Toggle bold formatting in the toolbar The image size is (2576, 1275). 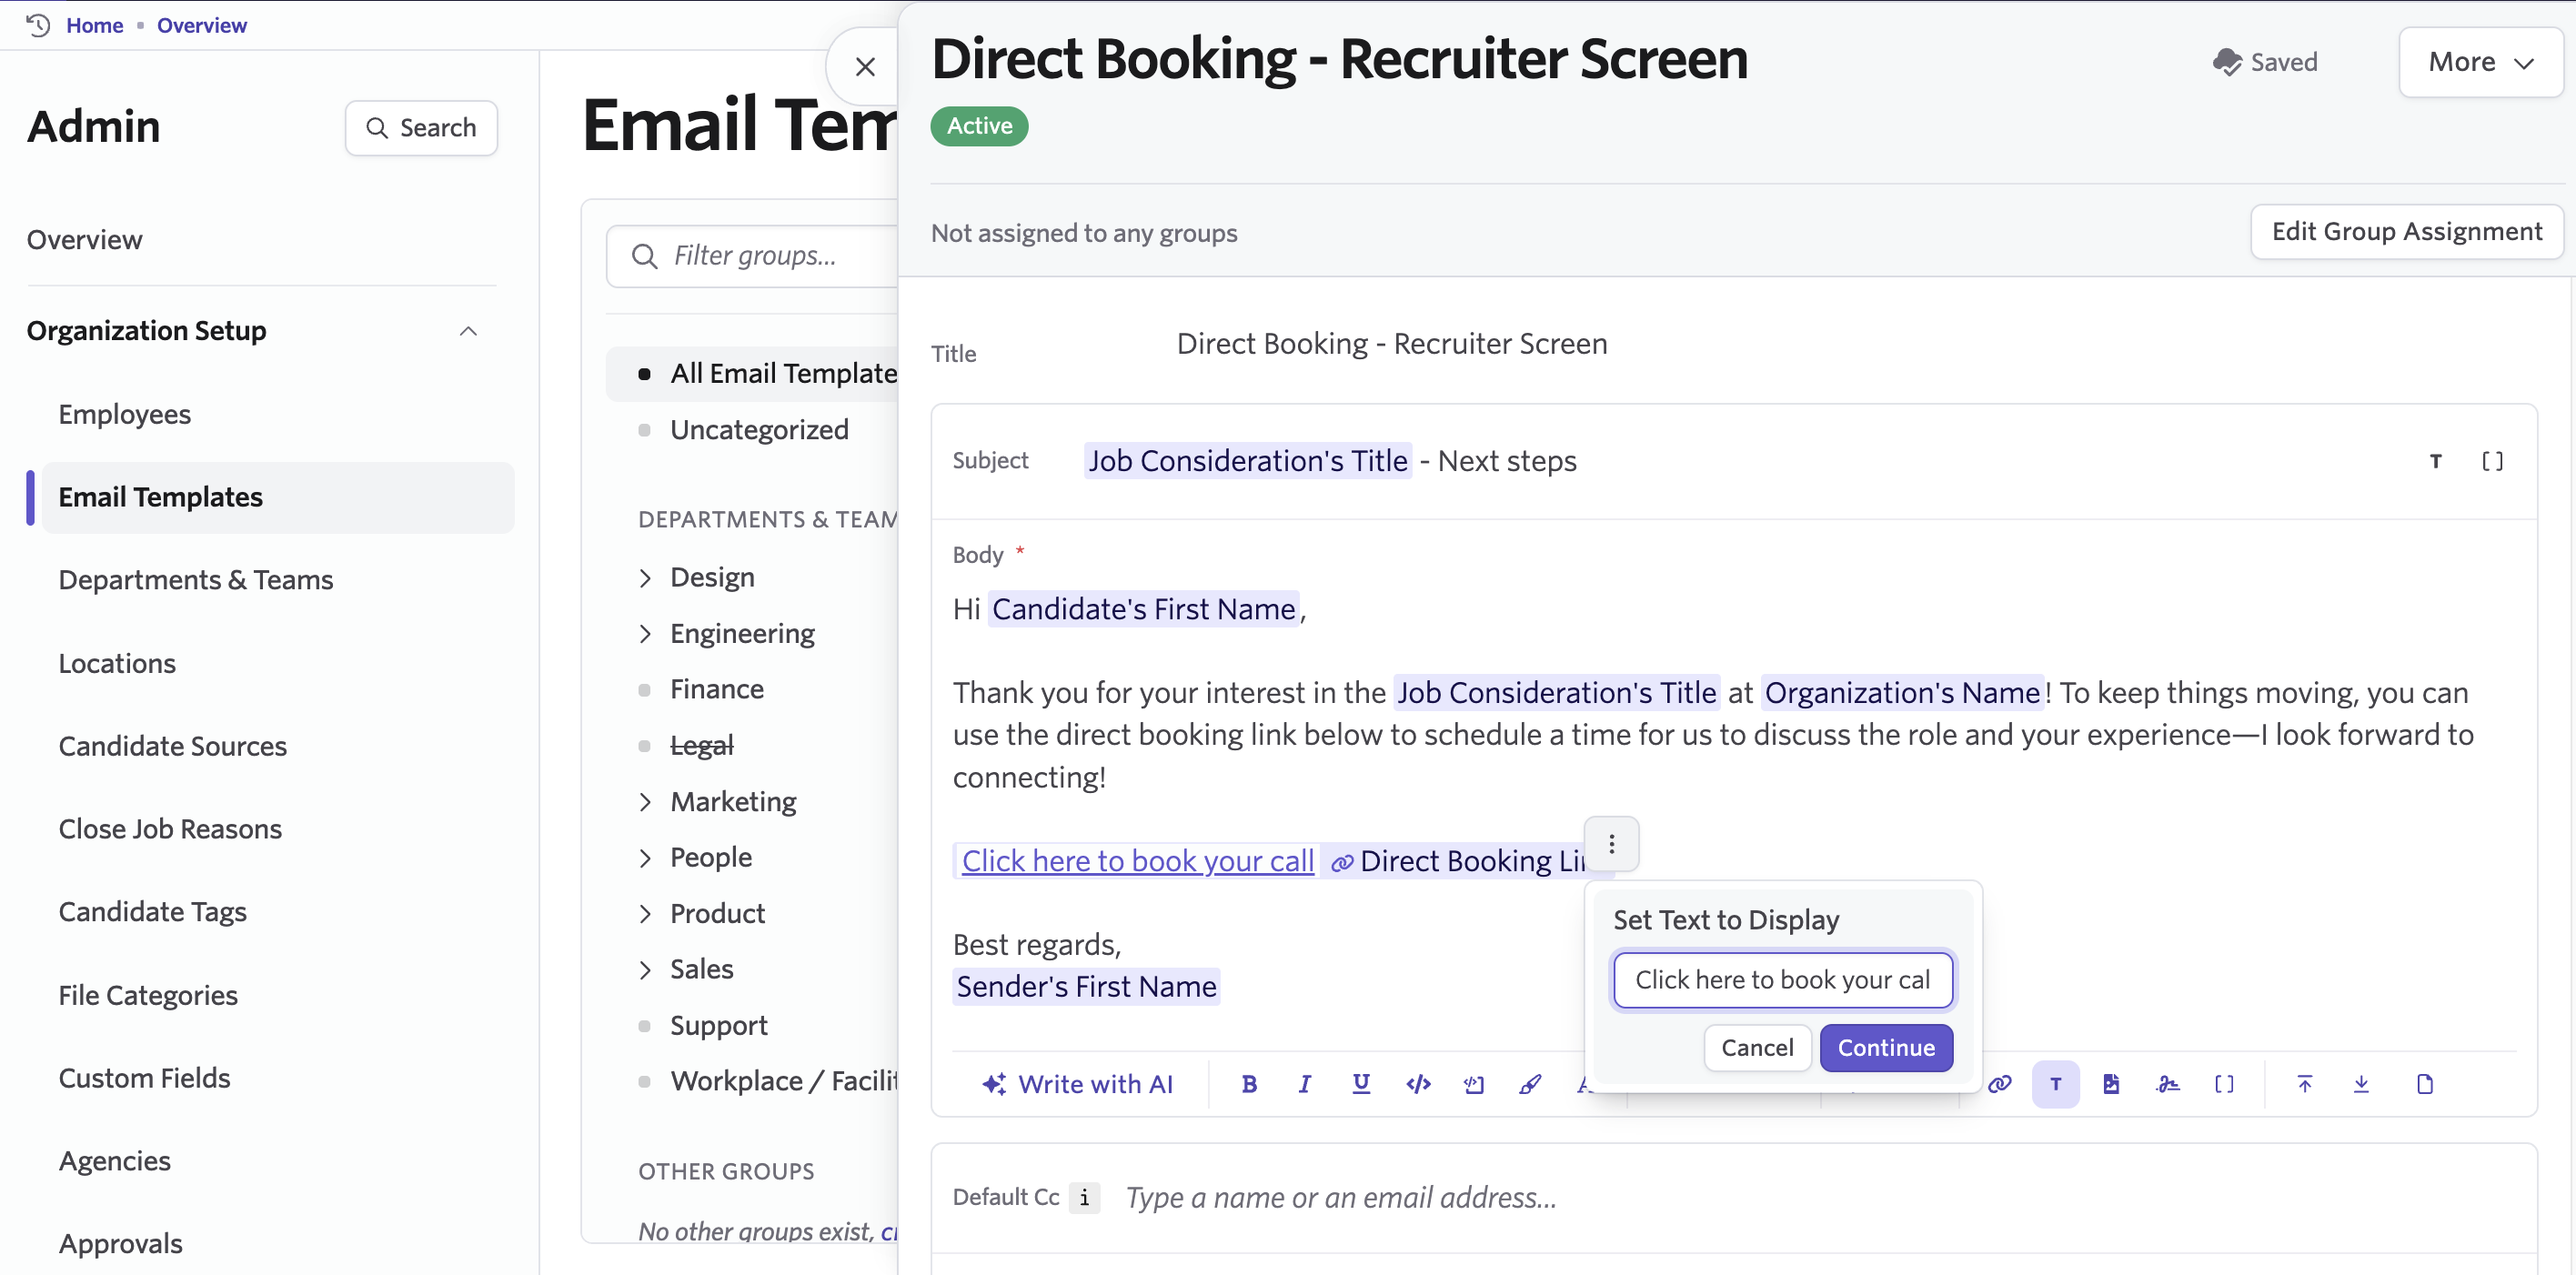(x=1248, y=1084)
